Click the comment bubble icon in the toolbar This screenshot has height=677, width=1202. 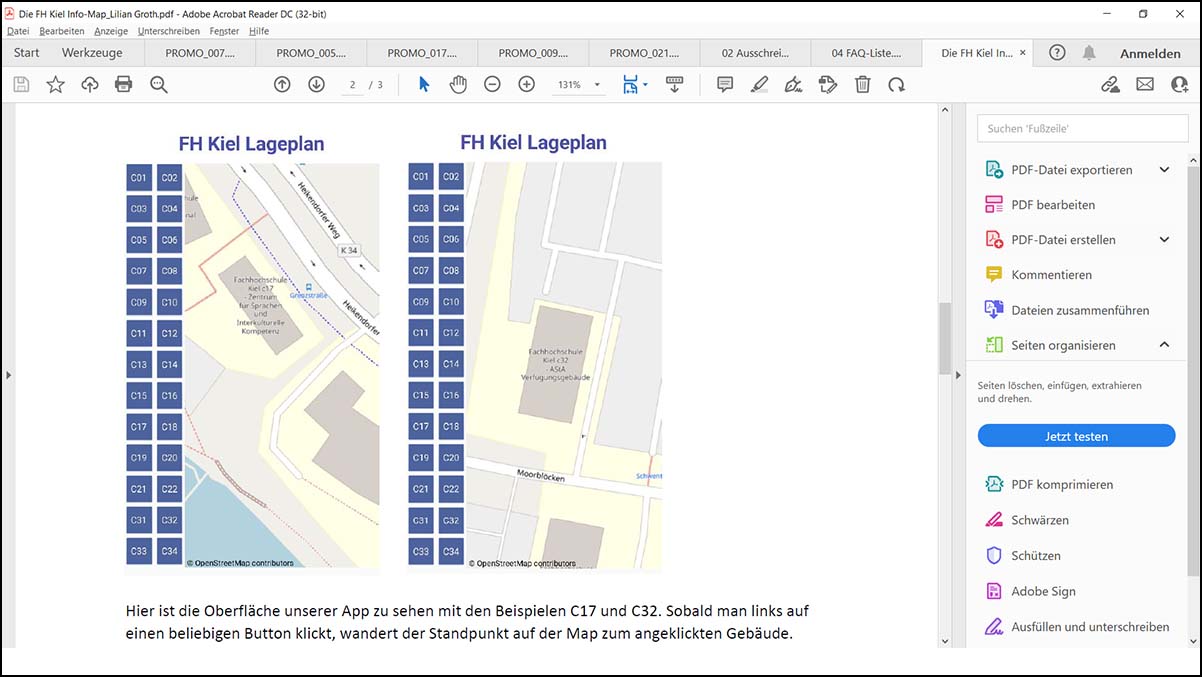[724, 85]
